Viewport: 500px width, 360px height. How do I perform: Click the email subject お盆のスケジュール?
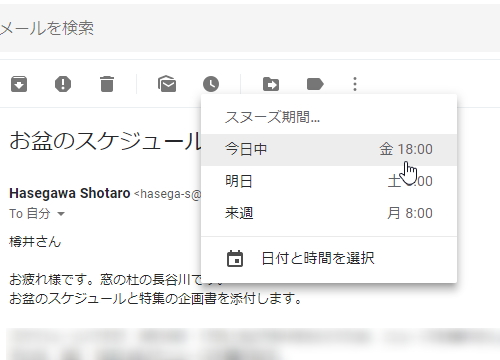click(104, 140)
